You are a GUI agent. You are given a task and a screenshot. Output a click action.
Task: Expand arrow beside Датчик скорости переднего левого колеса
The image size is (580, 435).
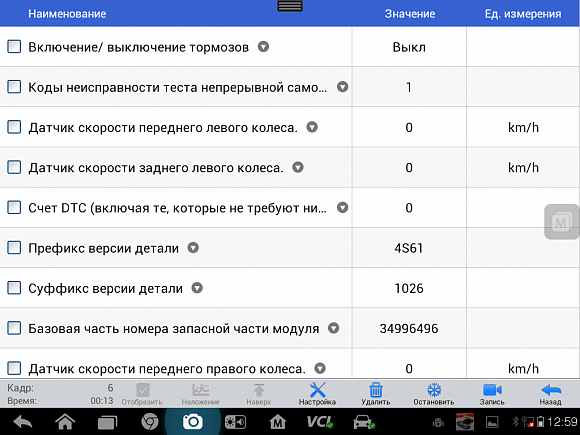click(x=312, y=127)
